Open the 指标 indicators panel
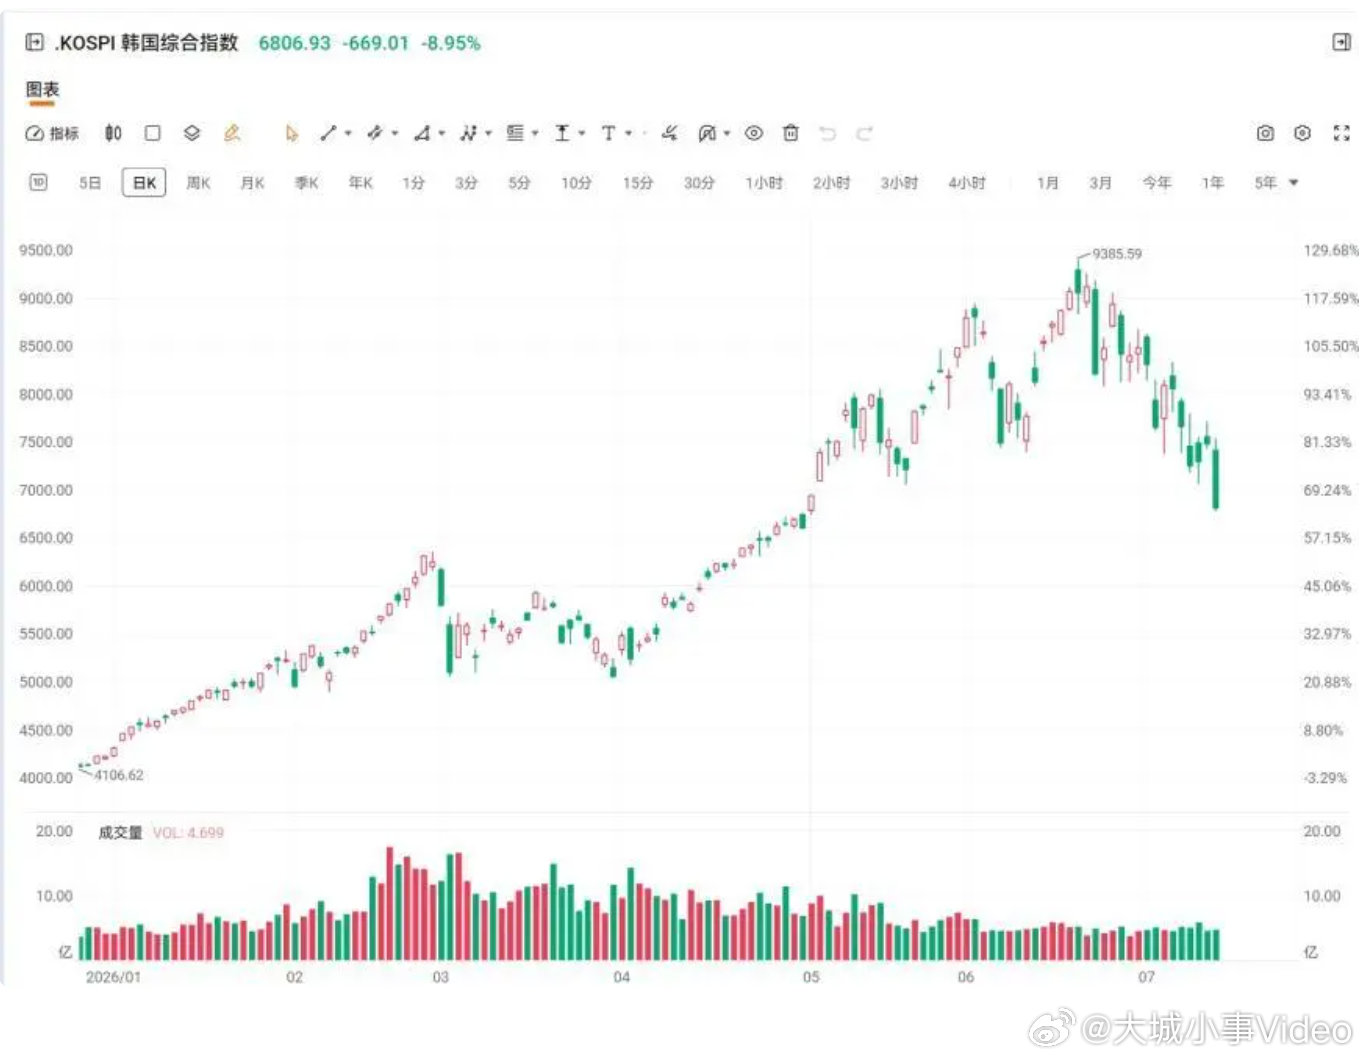This screenshot has width=1364, height=1060. click(x=51, y=133)
